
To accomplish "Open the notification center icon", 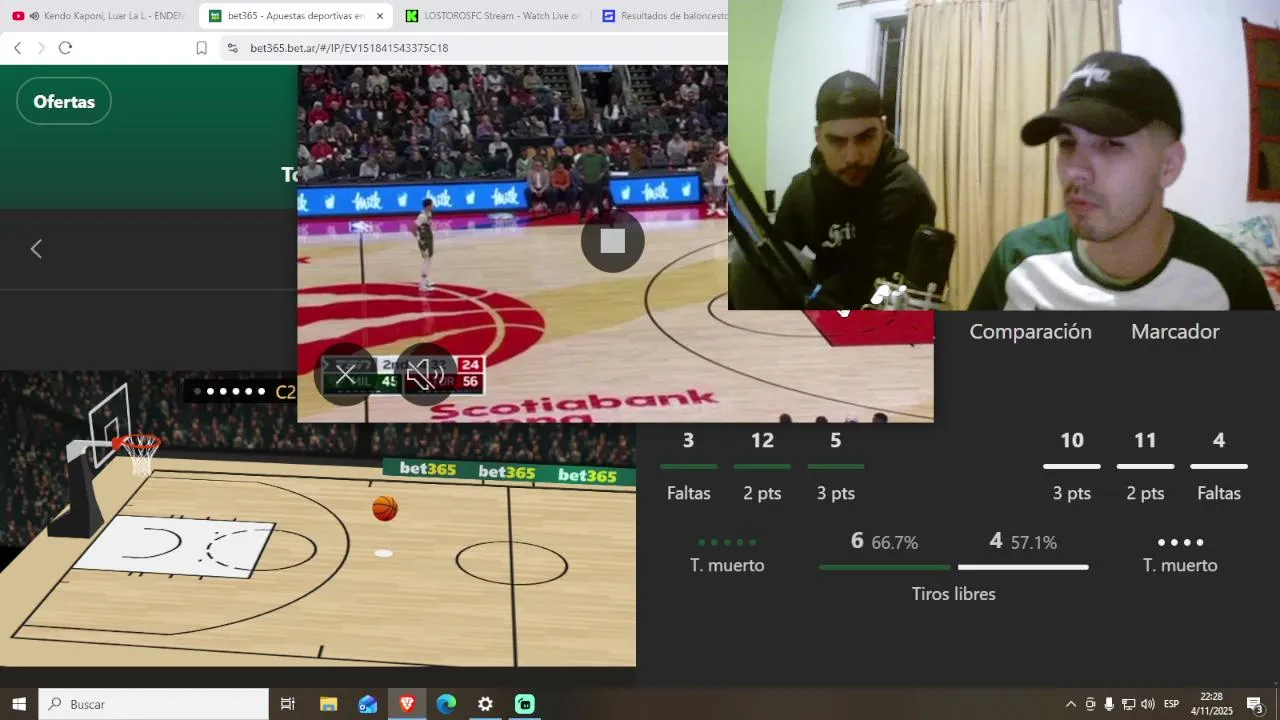I will [1255, 704].
